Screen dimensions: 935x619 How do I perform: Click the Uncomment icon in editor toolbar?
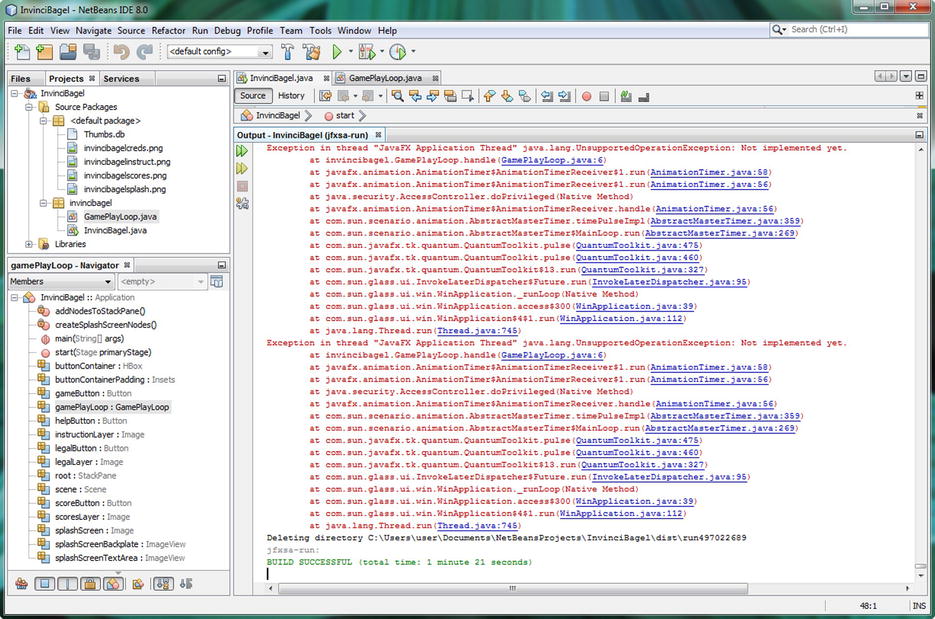tap(643, 96)
